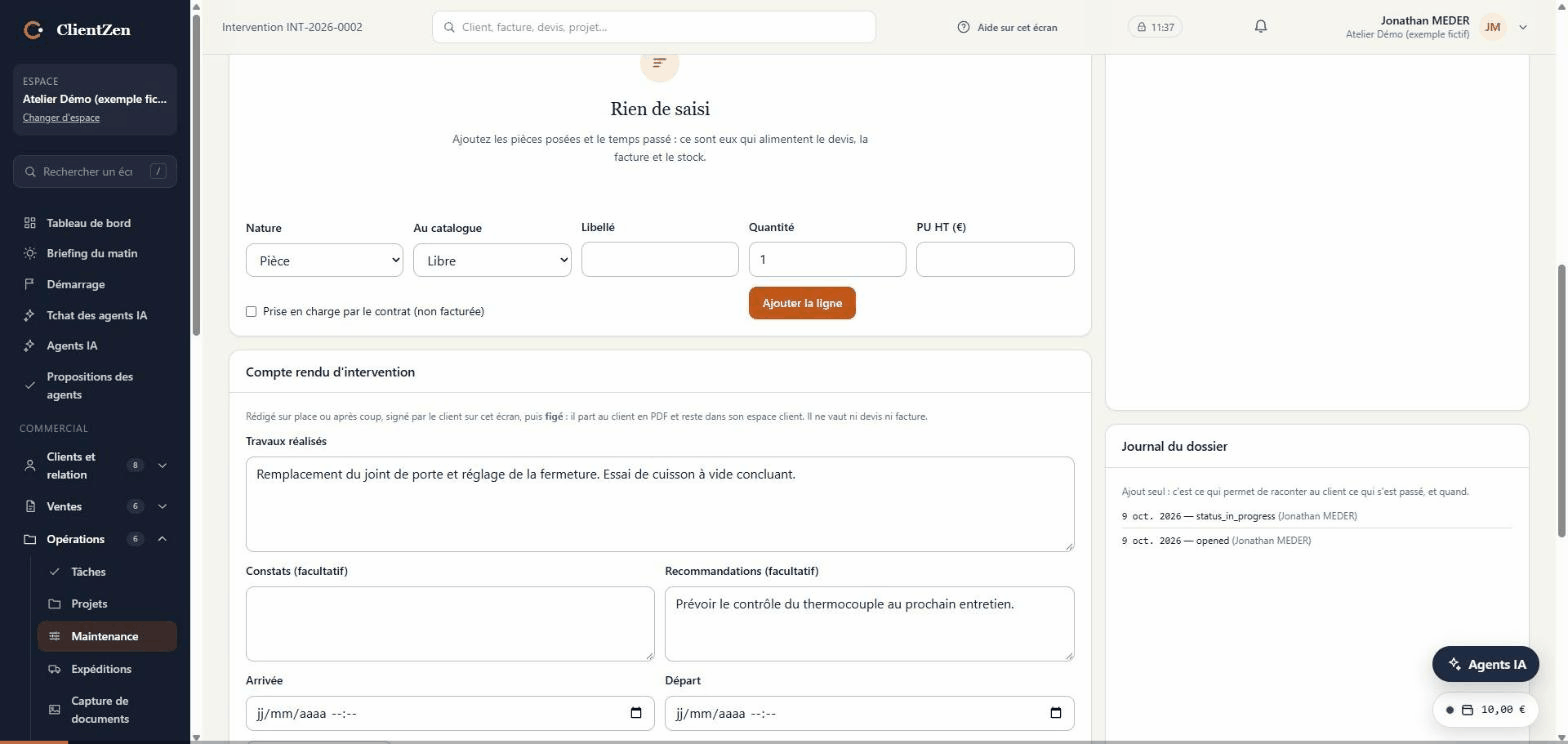Open the Arrivée calendar picker icon
1568x744 pixels.
[636, 713]
